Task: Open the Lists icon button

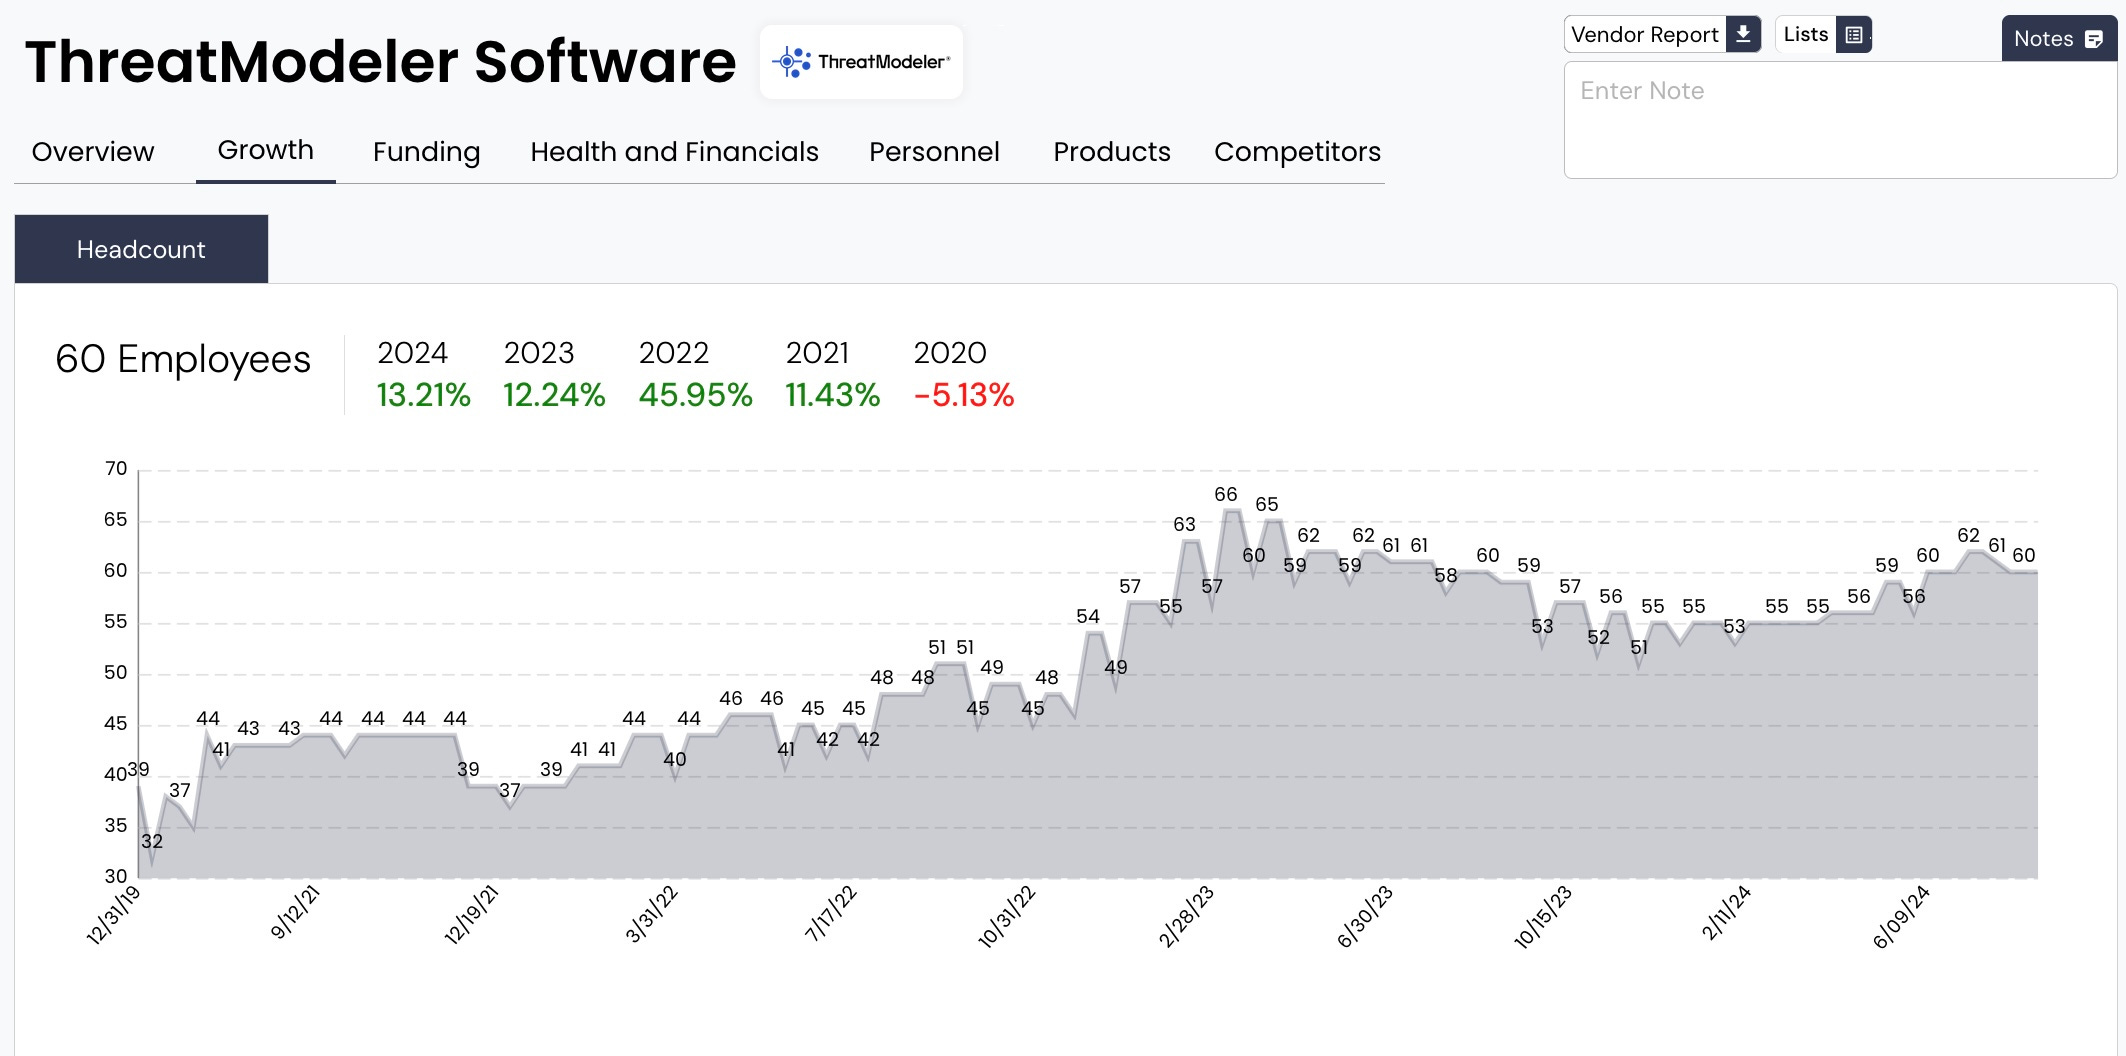Action: tap(1853, 34)
